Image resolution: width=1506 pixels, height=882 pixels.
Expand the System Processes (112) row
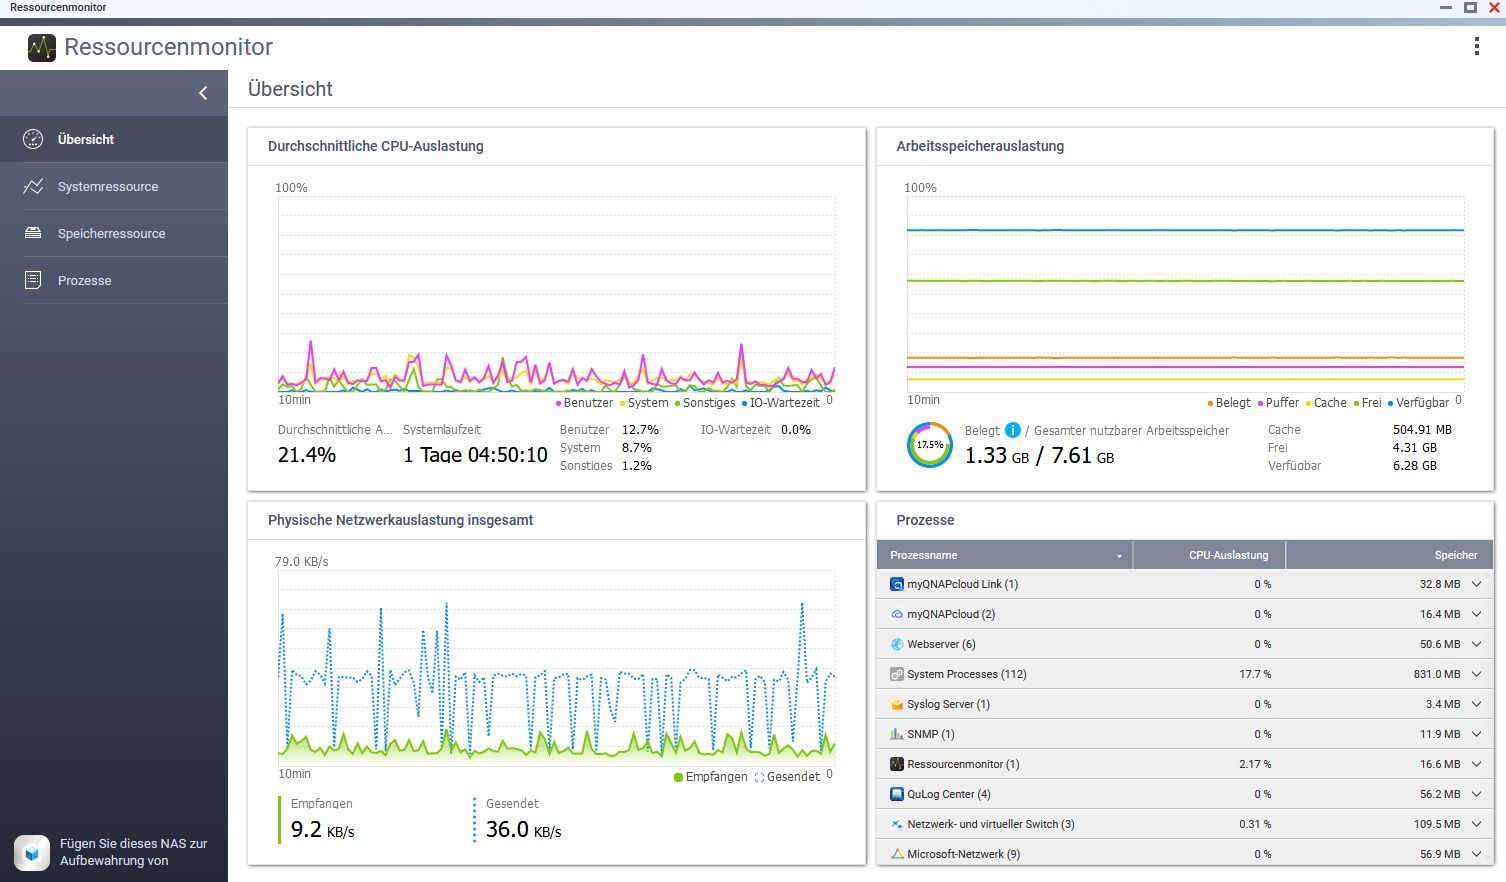tap(1476, 674)
